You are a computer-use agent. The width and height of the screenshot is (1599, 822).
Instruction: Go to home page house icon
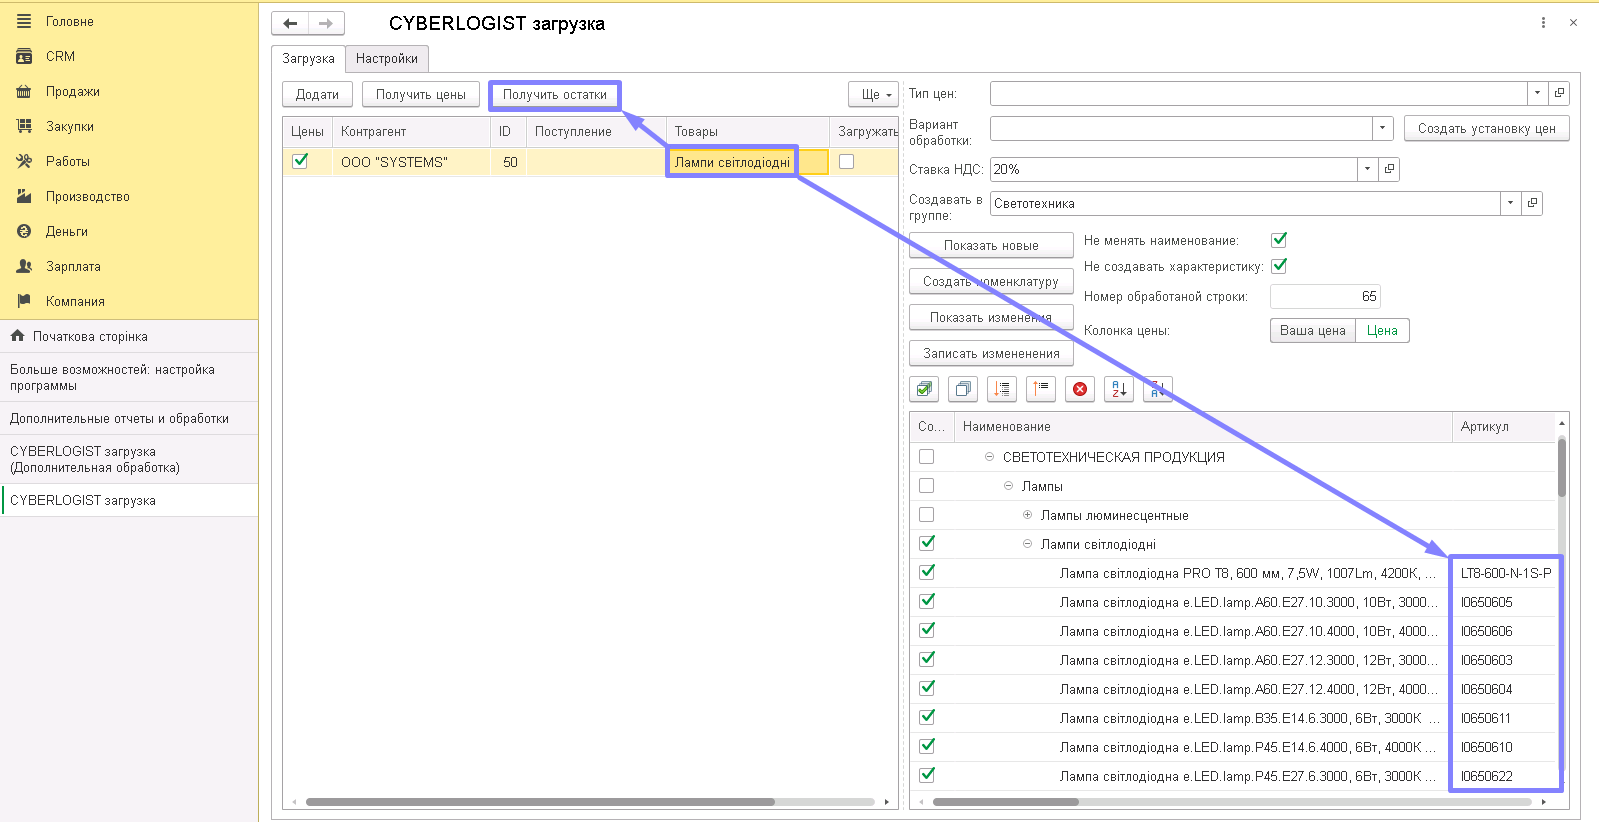[17, 336]
